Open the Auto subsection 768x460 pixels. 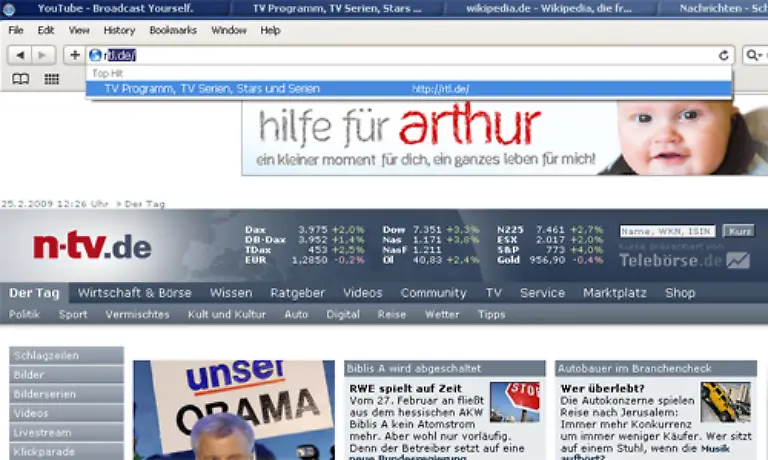296,315
